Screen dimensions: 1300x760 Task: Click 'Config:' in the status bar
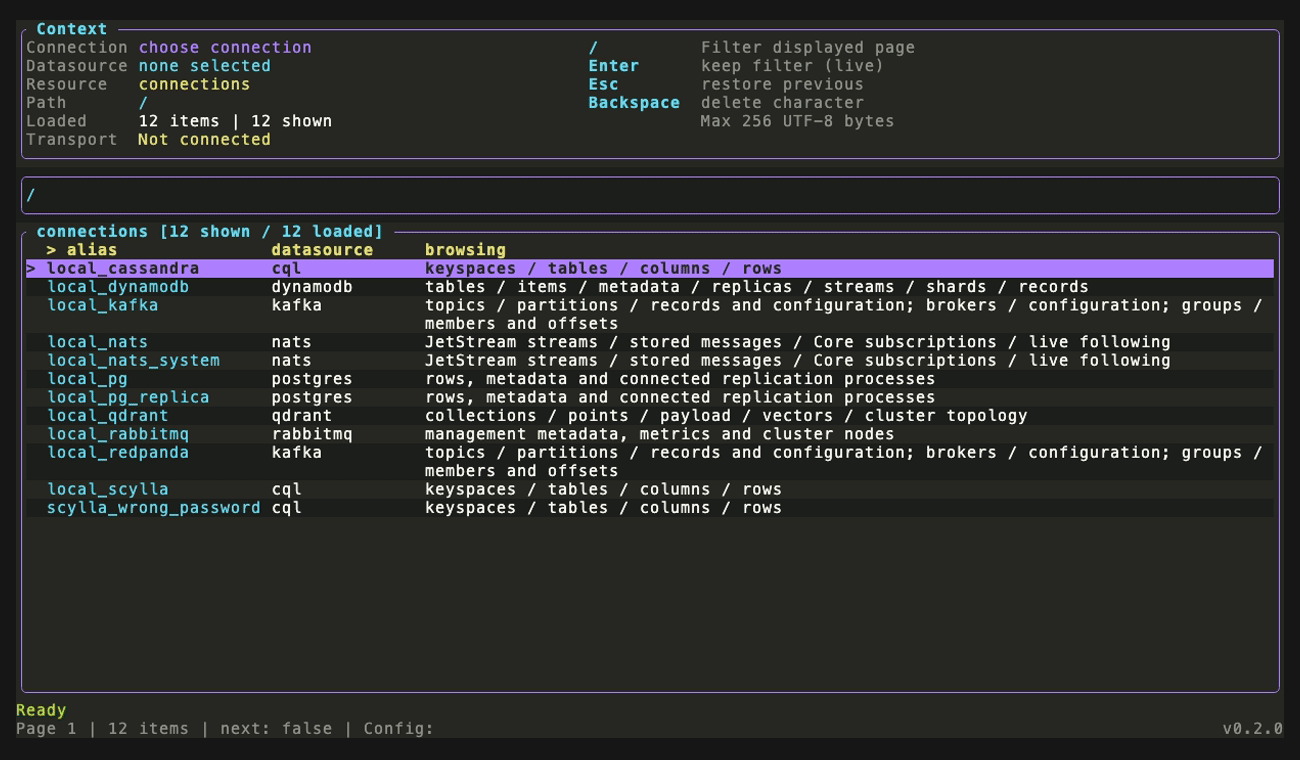coord(399,729)
